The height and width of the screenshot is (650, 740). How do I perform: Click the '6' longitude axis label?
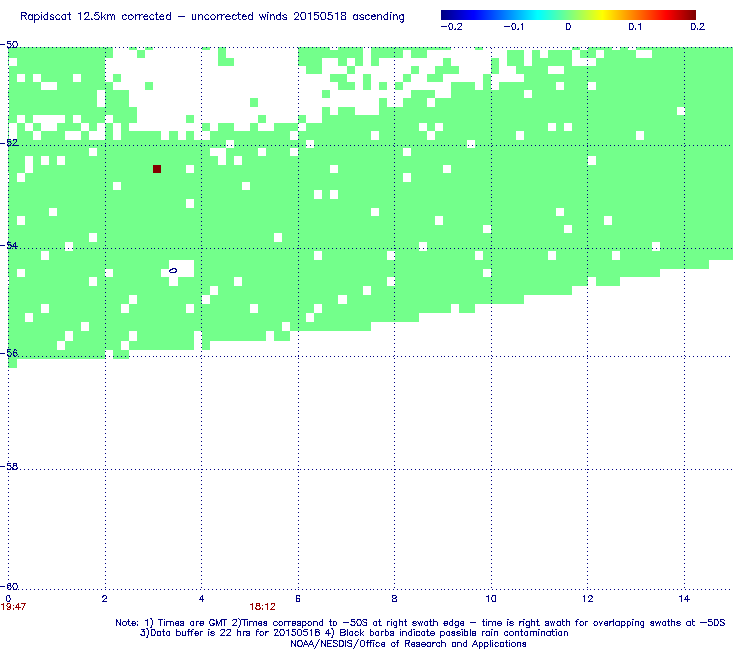point(298,599)
